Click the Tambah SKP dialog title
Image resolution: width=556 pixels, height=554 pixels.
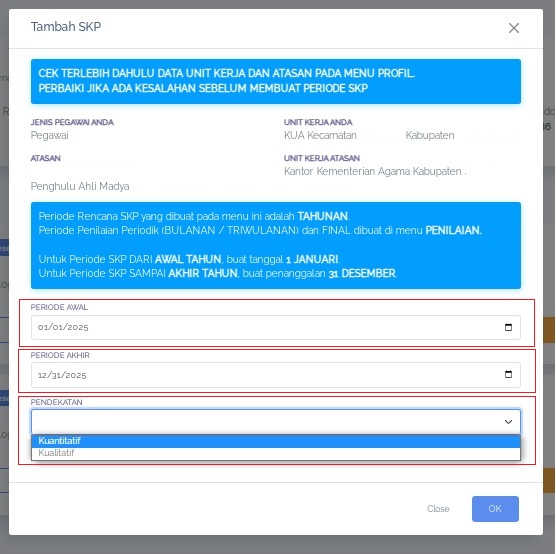click(x=66, y=27)
